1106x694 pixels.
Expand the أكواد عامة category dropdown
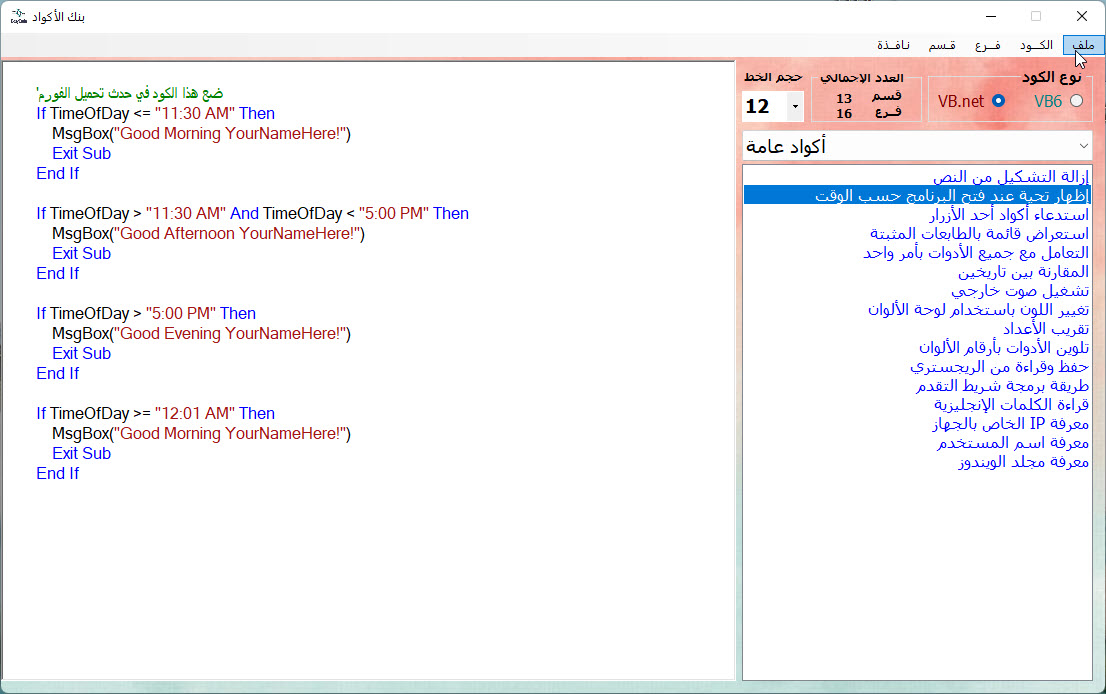pyautogui.click(x=1080, y=146)
